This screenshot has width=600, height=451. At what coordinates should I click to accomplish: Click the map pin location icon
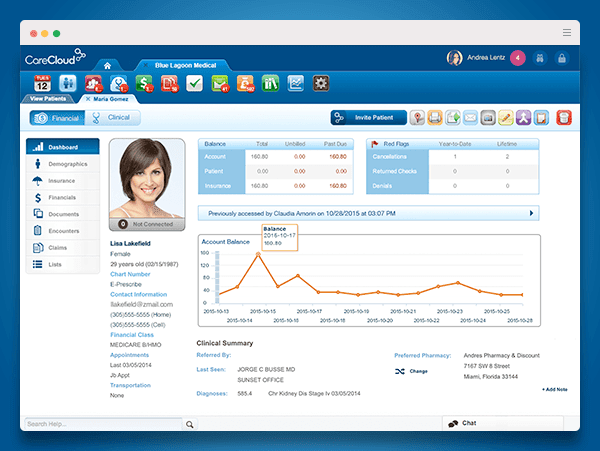417,118
